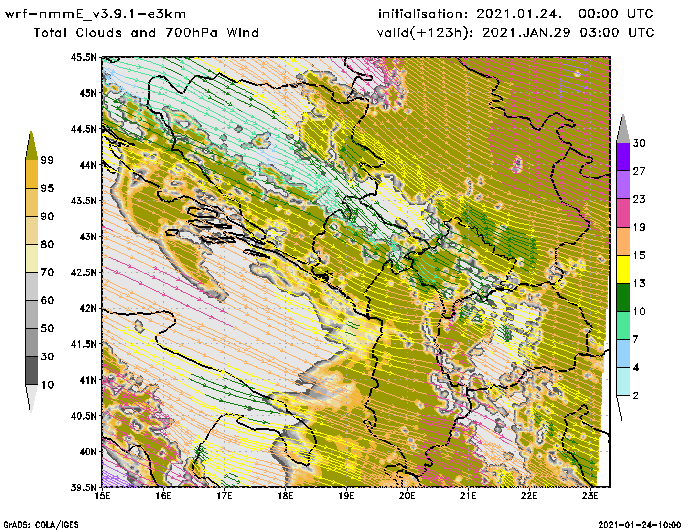Click the cloud legend swatch between 80 and 90

tap(31, 230)
